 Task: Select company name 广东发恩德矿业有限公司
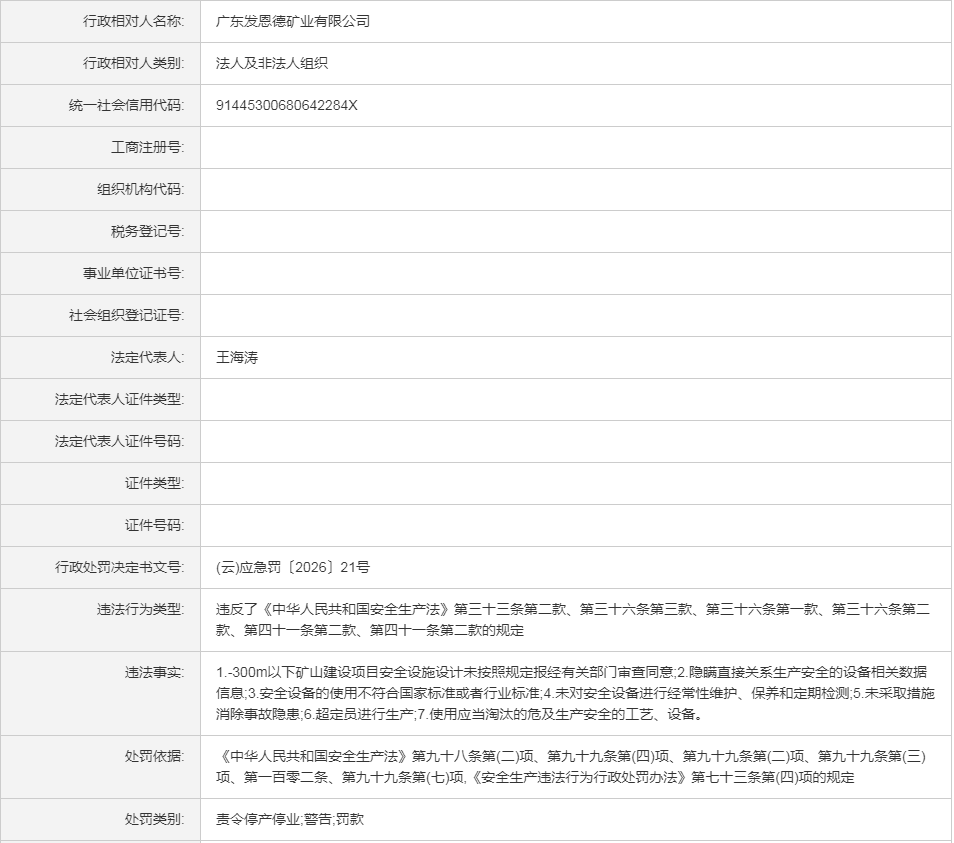[x=293, y=21]
